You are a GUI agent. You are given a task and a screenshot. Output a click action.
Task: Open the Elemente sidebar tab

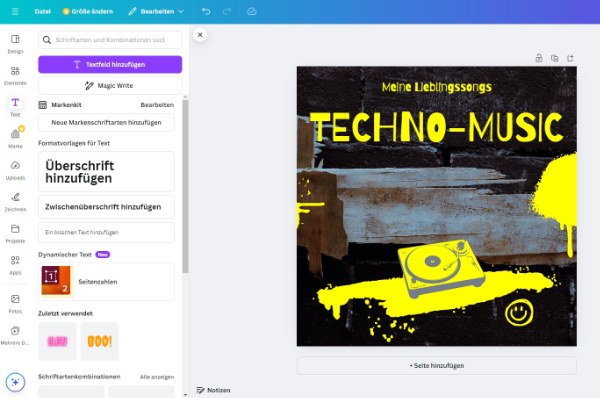point(15,75)
